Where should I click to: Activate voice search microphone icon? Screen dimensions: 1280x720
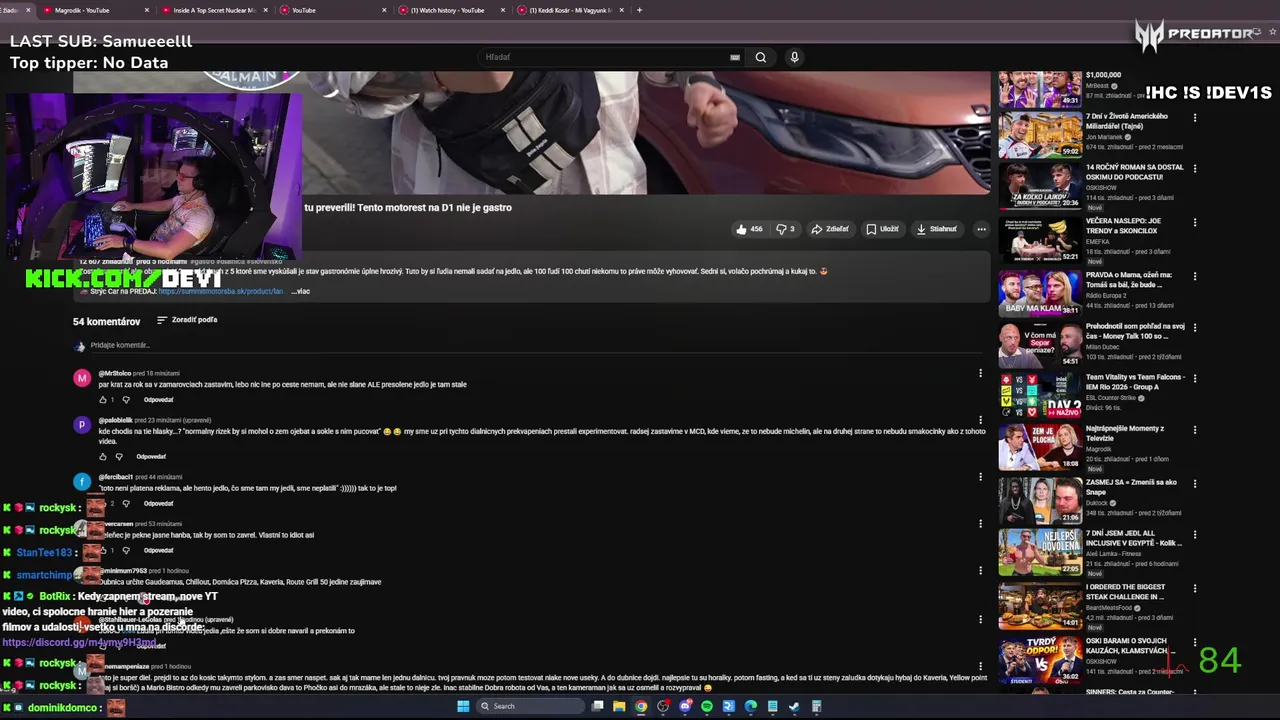coord(794,57)
